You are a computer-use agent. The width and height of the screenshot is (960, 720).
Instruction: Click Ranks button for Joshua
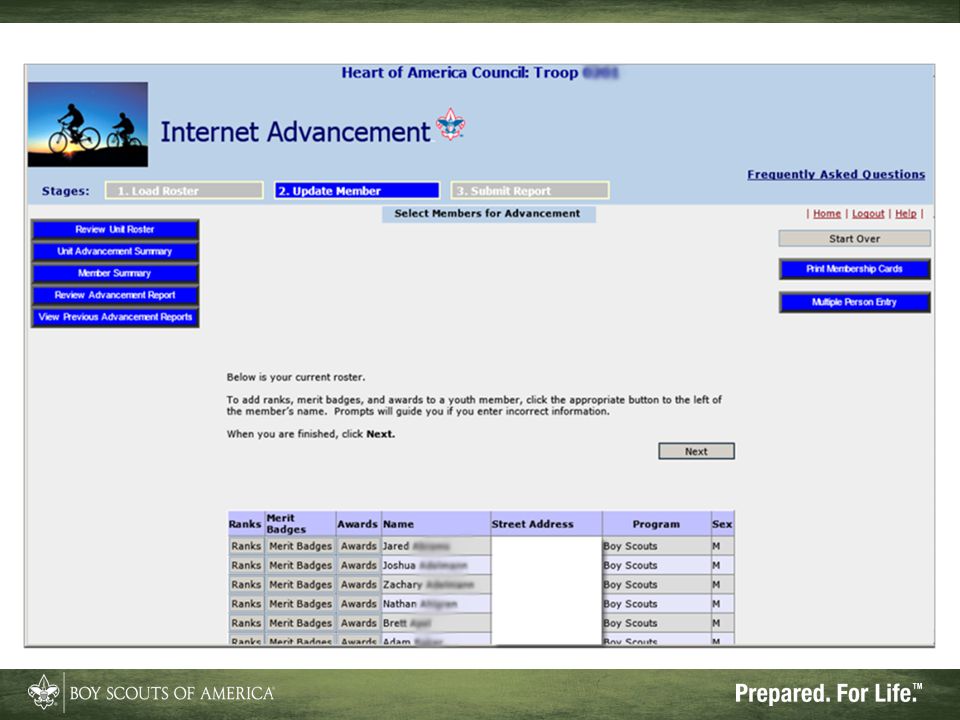point(246,565)
